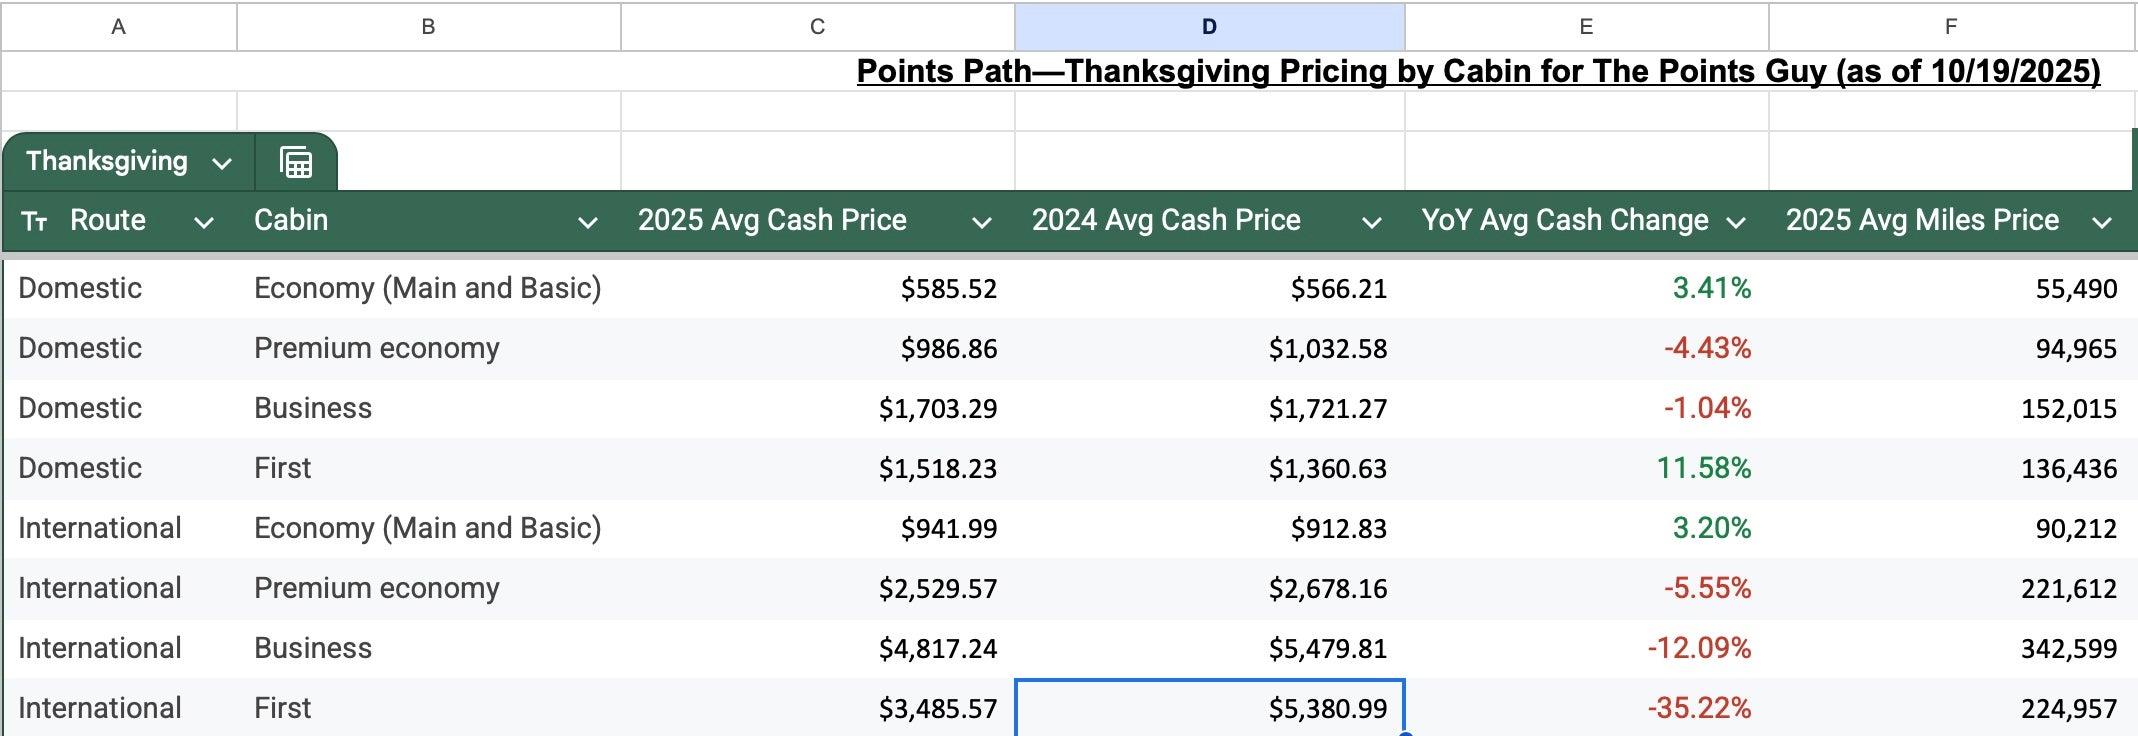This screenshot has width=2138, height=736.
Task: Expand 2024 Avg Cash Price column menu
Action: [1372, 222]
